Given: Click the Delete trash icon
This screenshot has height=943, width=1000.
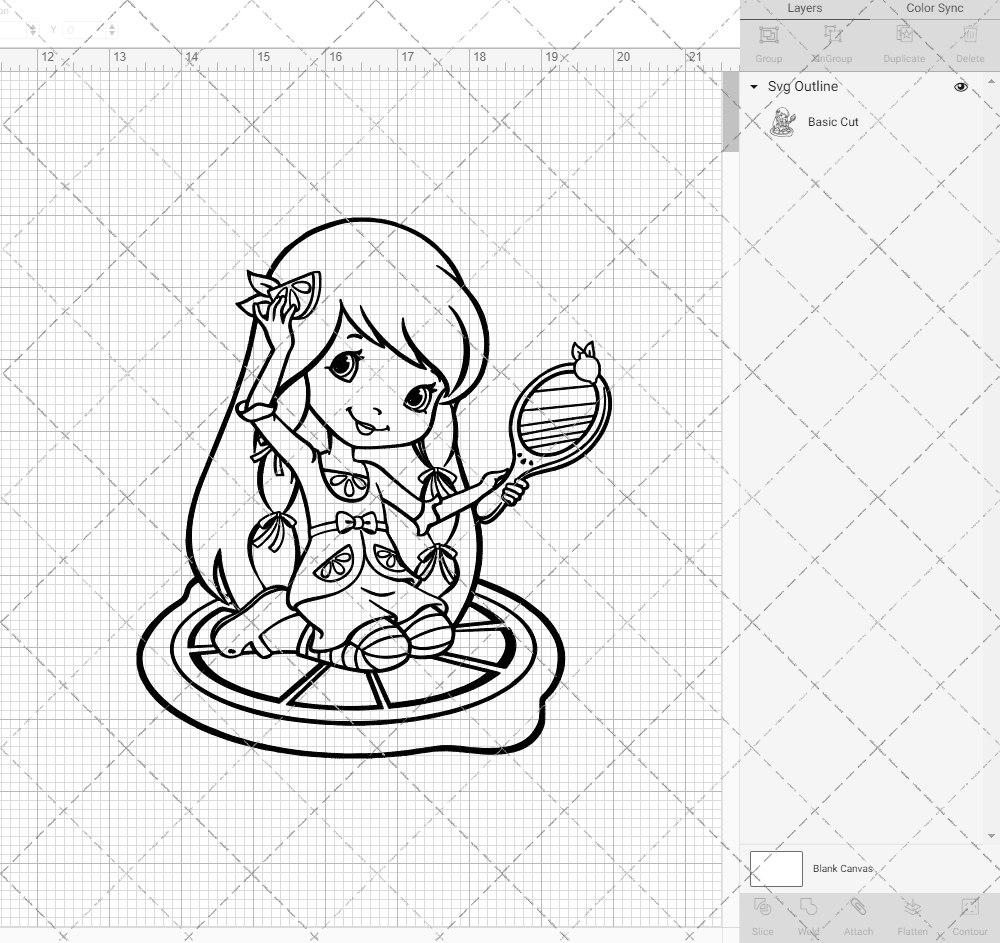Looking at the screenshot, I should [969, 35].
